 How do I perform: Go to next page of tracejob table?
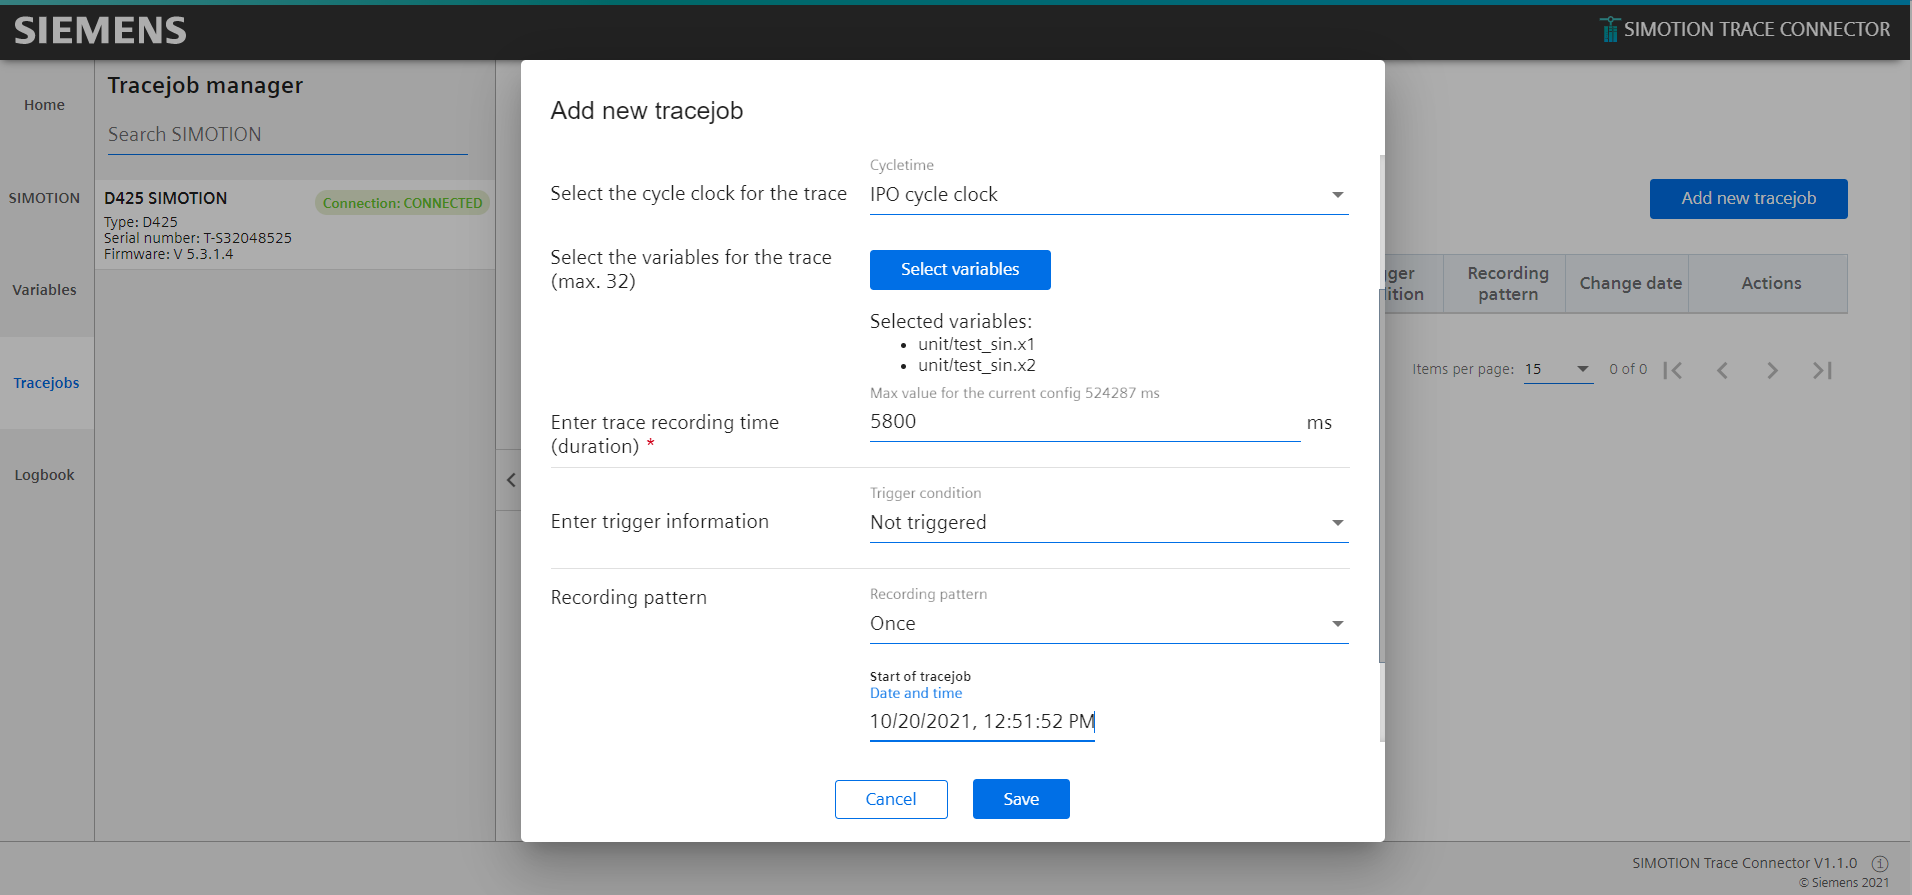point(1772,370)
